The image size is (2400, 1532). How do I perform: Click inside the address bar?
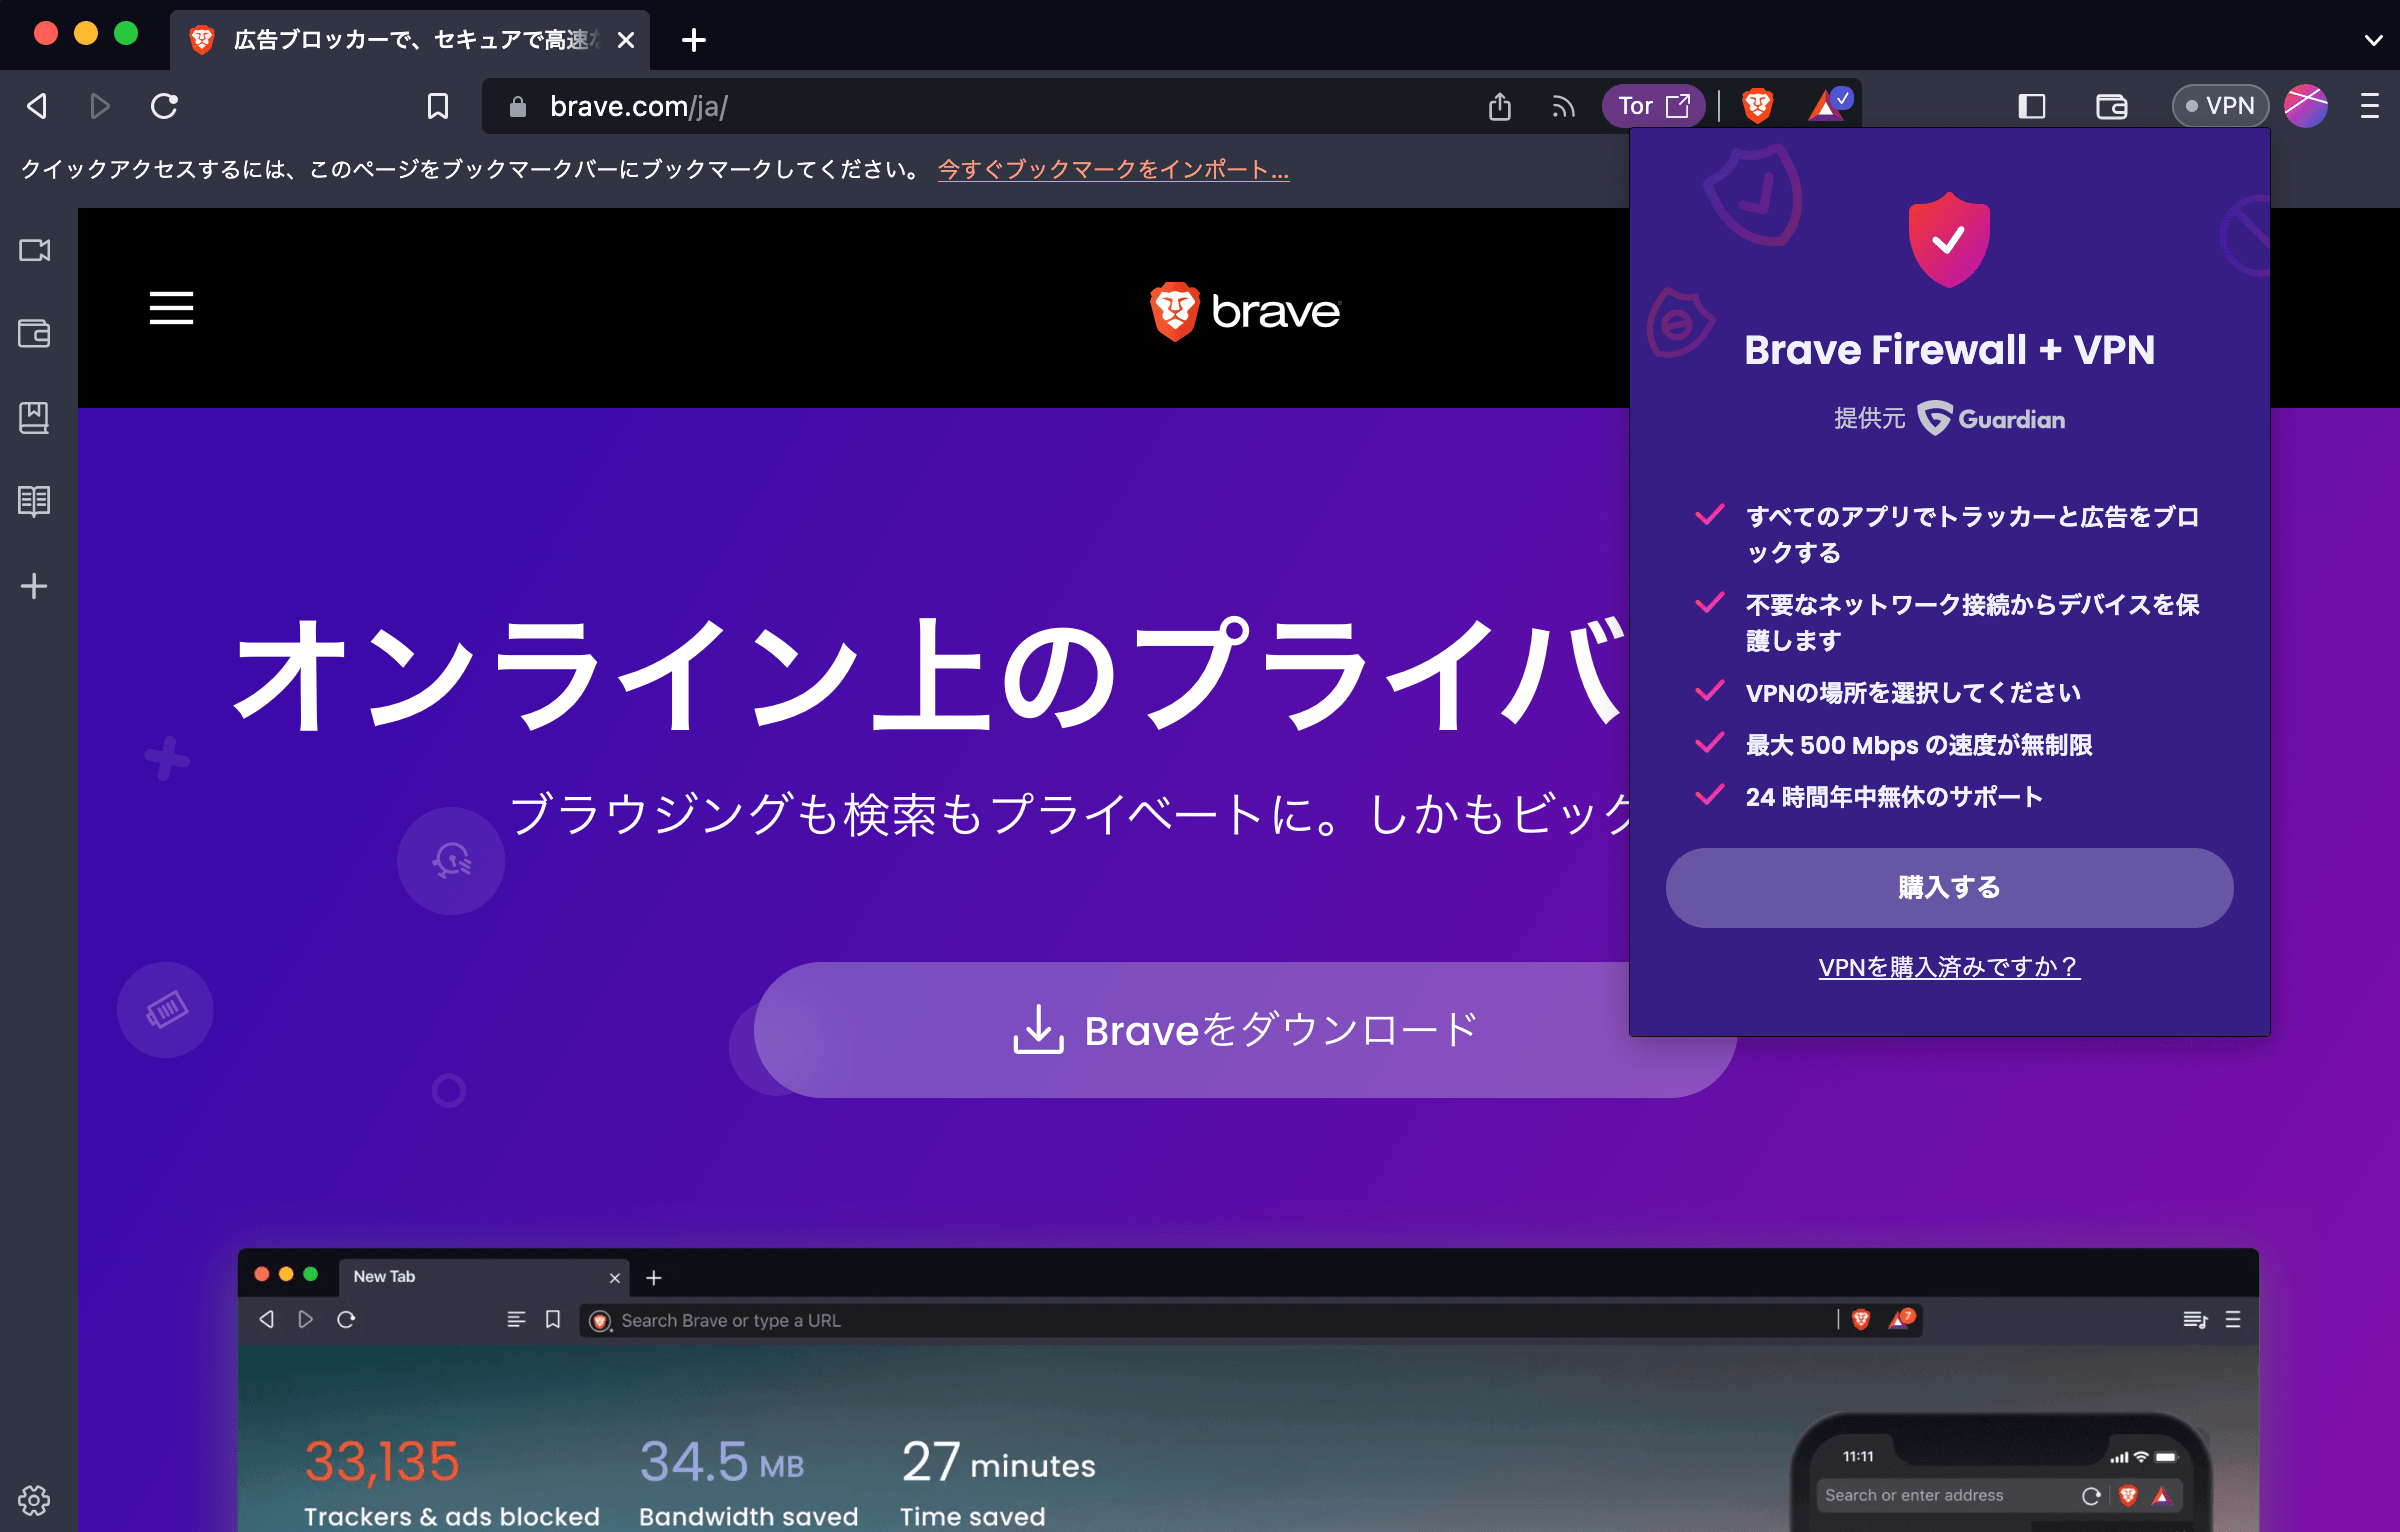900,106
